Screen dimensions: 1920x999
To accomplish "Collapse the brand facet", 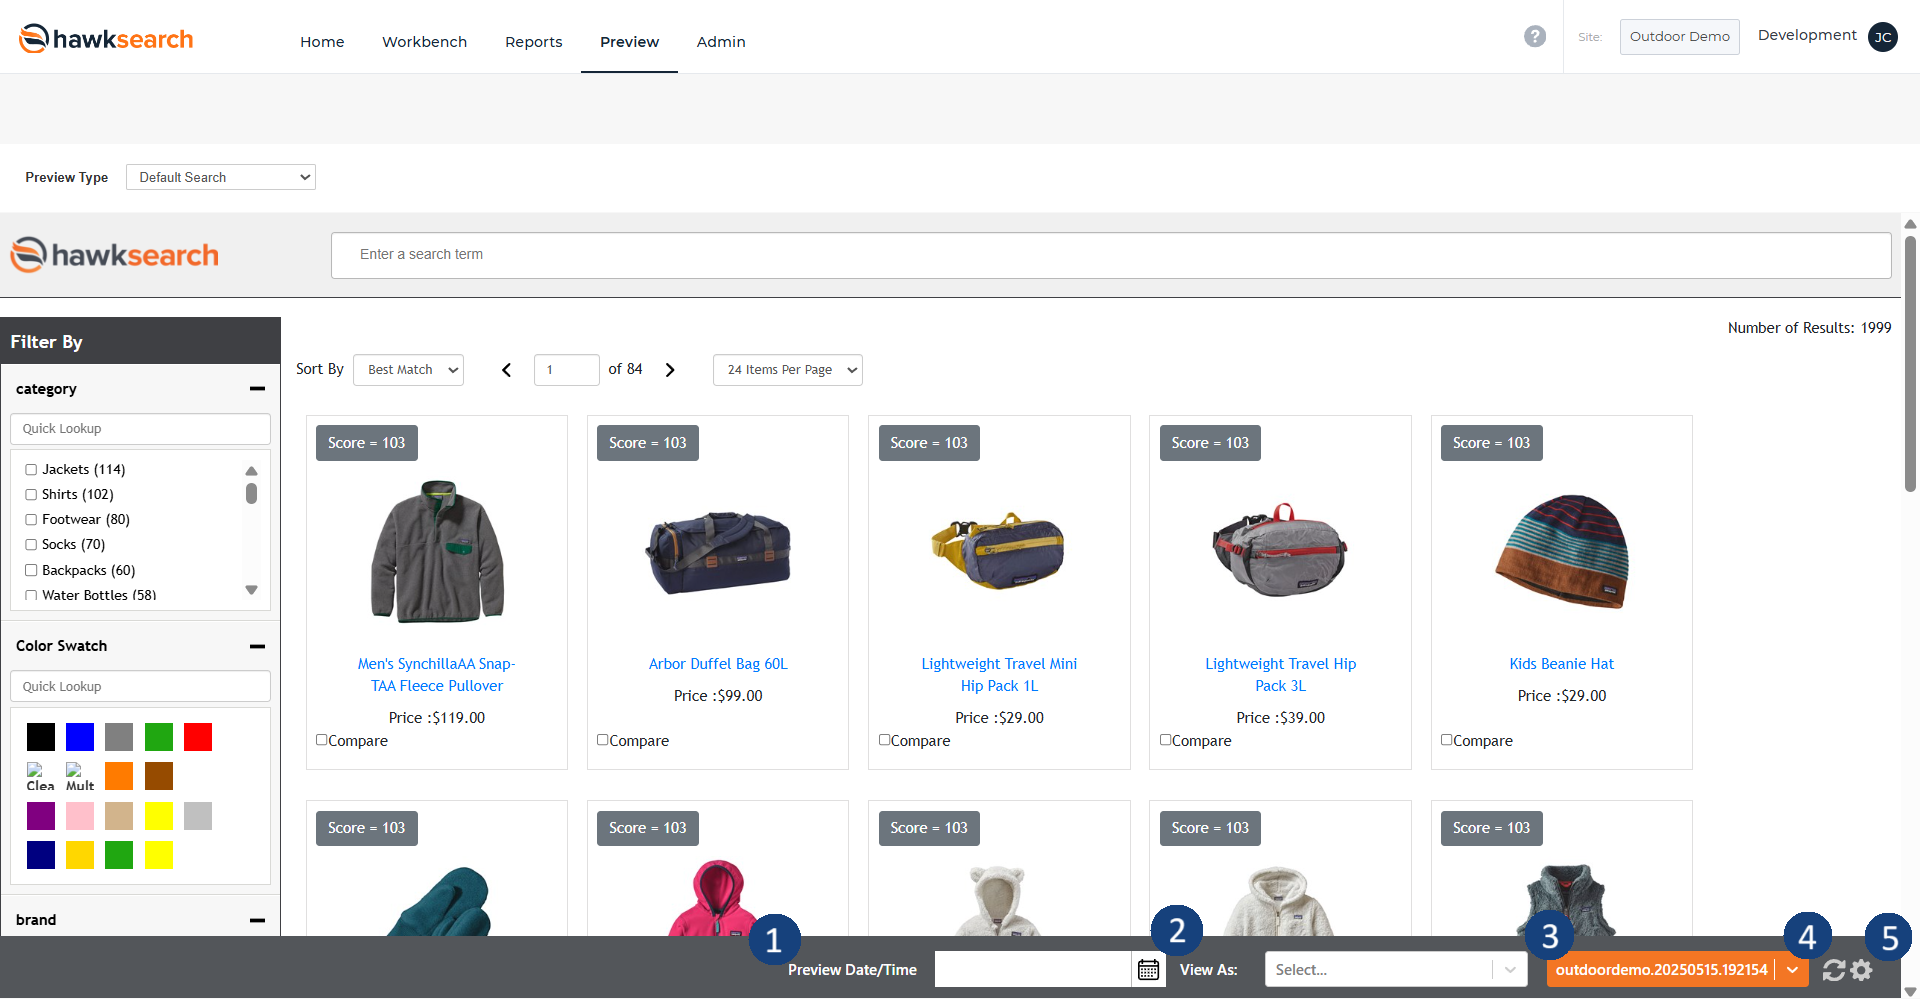I will coord(257,920).
